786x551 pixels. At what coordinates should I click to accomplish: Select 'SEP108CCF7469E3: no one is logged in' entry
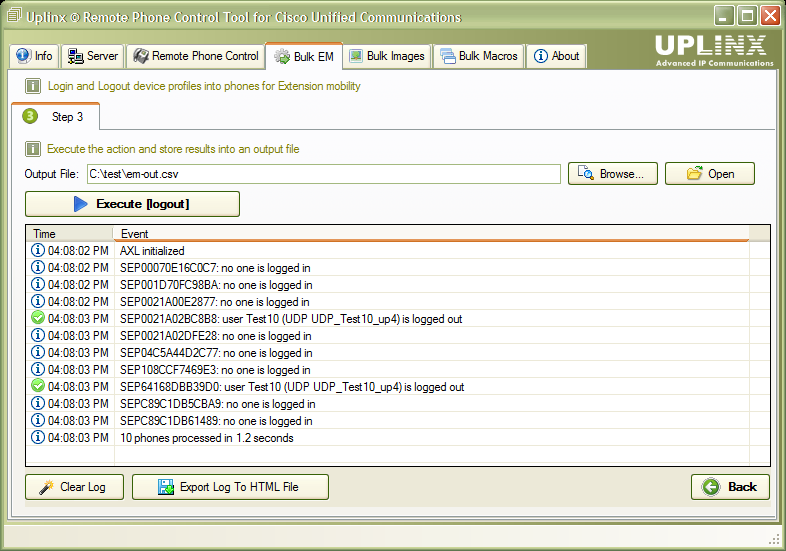(215, 370)
